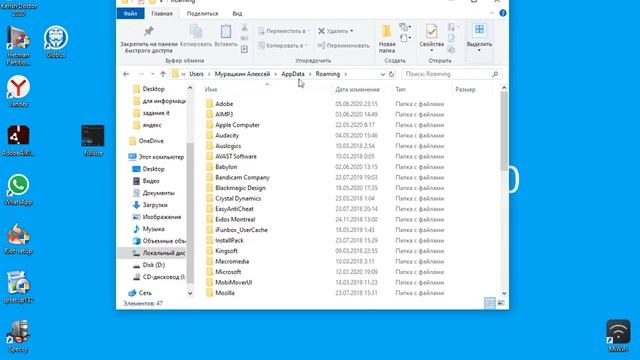
Task: Select the EasyAntiCheat folder
Action: pyautogui.click(x=234, y=209)
